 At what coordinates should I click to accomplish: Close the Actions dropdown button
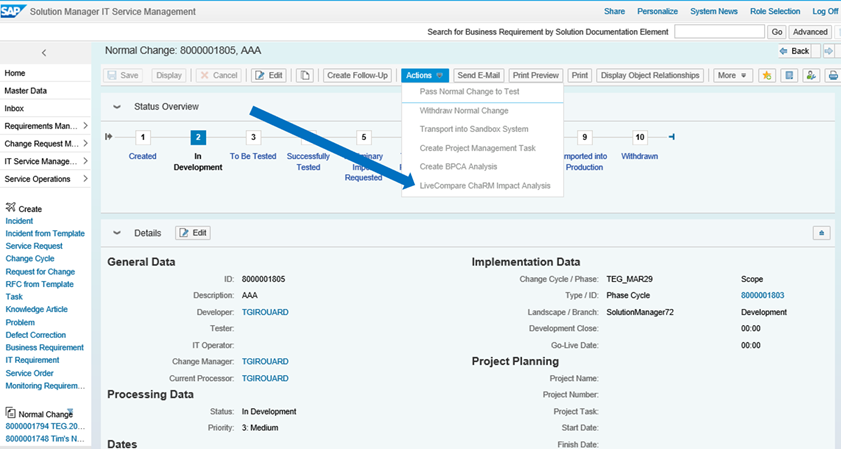point(424,75)
